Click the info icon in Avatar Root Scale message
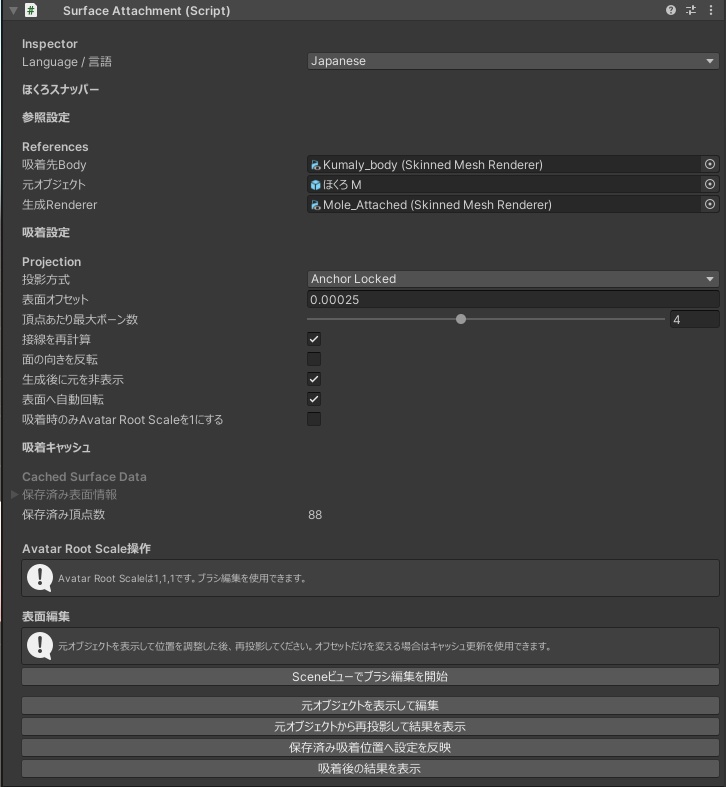726x787 pixels. [x=40, y=578]
